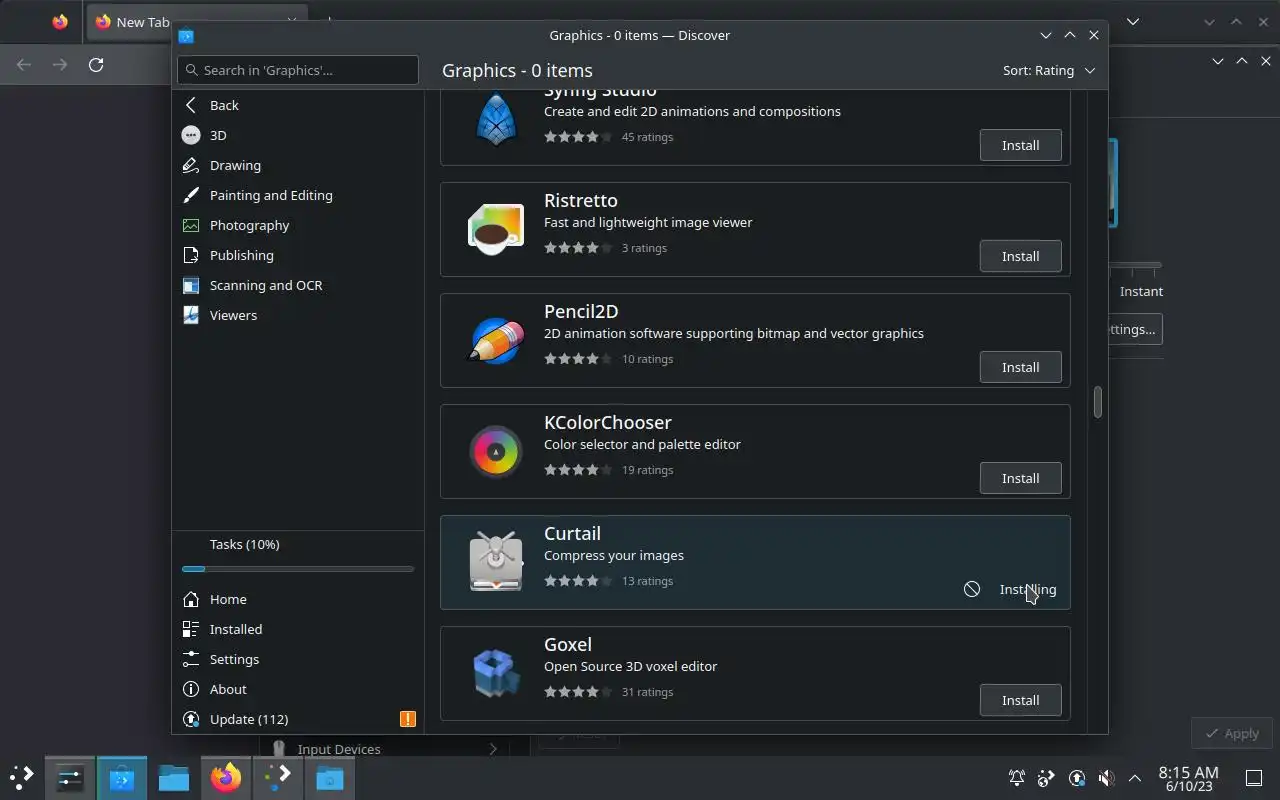The image size is (1280, 800).
Task: Open the Pencil2D title
Action: tap(581, 311)
